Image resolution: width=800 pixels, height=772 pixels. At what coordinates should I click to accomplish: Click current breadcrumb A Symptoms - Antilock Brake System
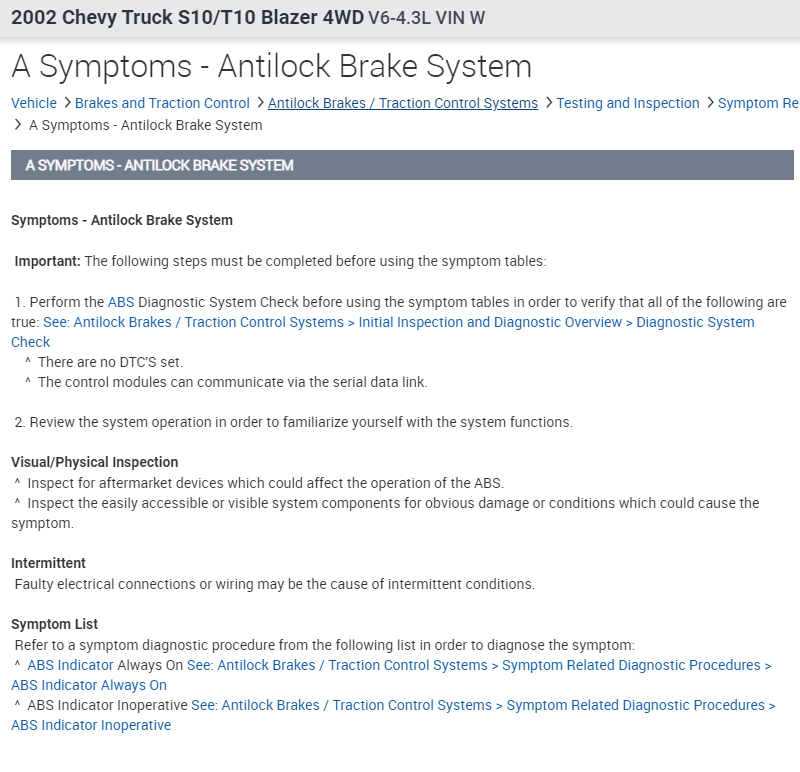[146, 125]
